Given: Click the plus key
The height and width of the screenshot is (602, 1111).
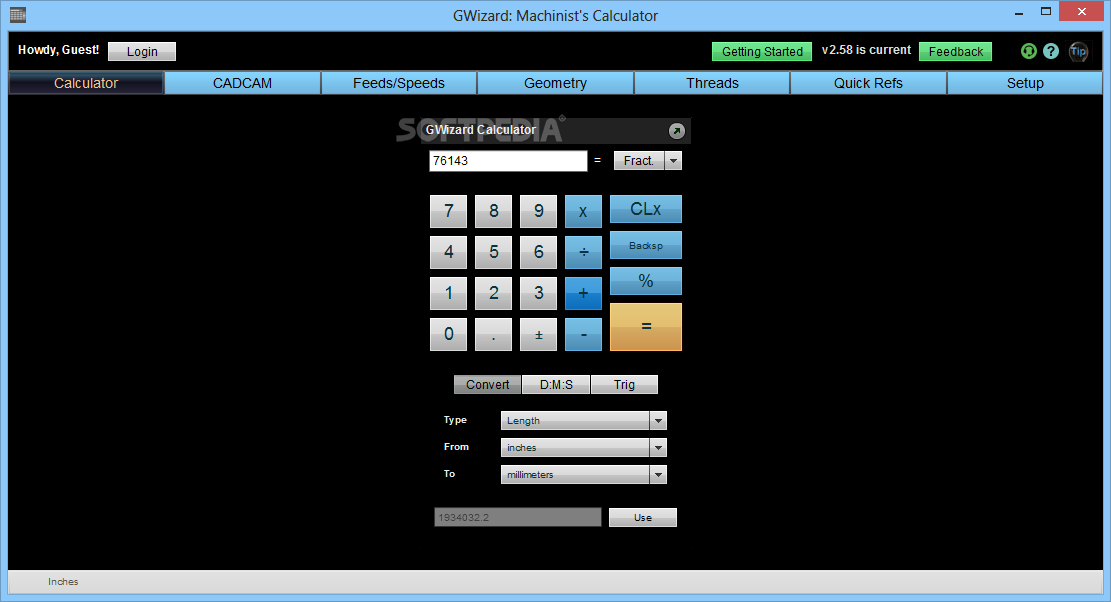Looking at the screenshot, I should click(x=583, y=293).
